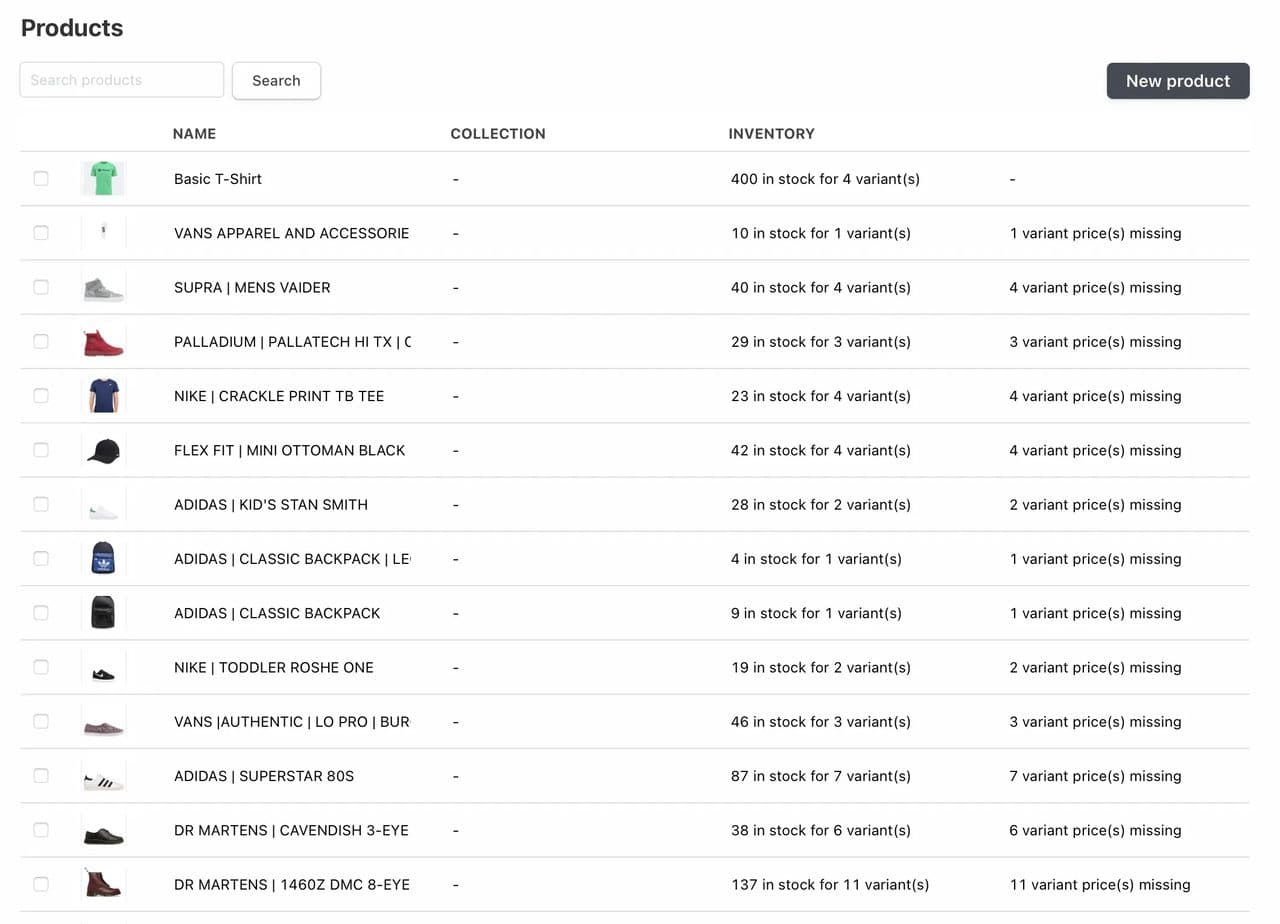Check the ADIDAS SUPERSTAR 80S checkbox
The image size is (1280, 924).
point(41,775)
